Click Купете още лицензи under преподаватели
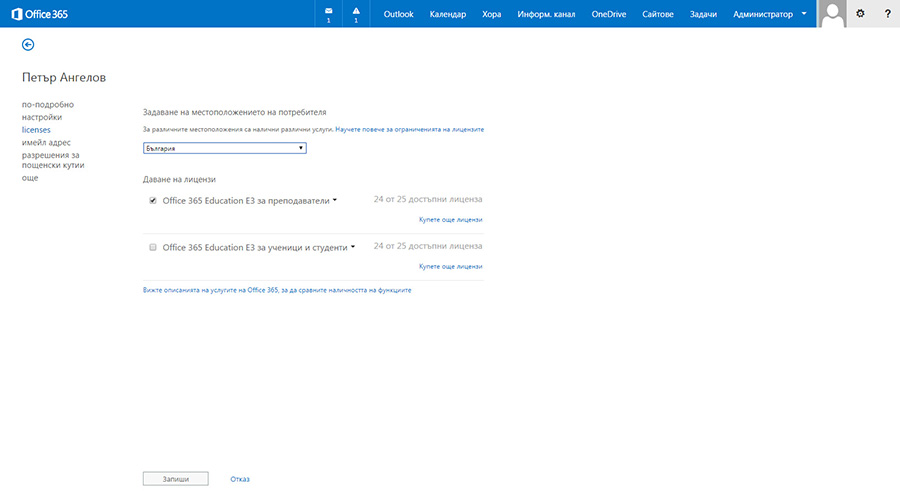 (x=451, y=220)
